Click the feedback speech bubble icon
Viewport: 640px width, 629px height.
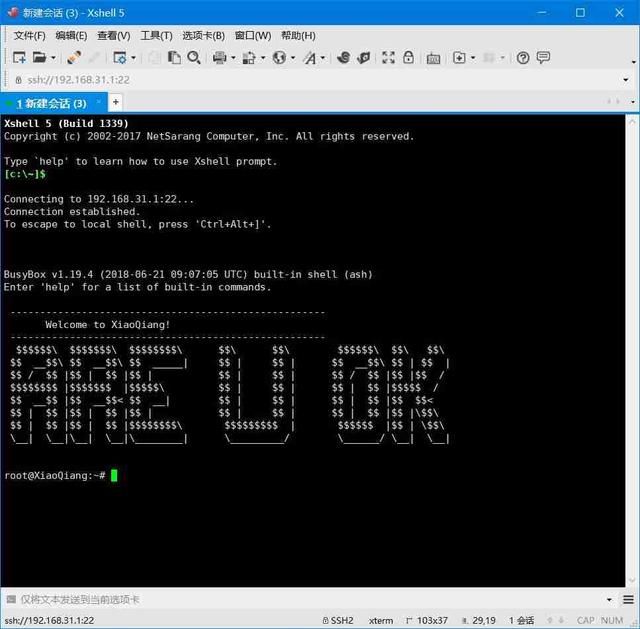(x=543, y=58)
